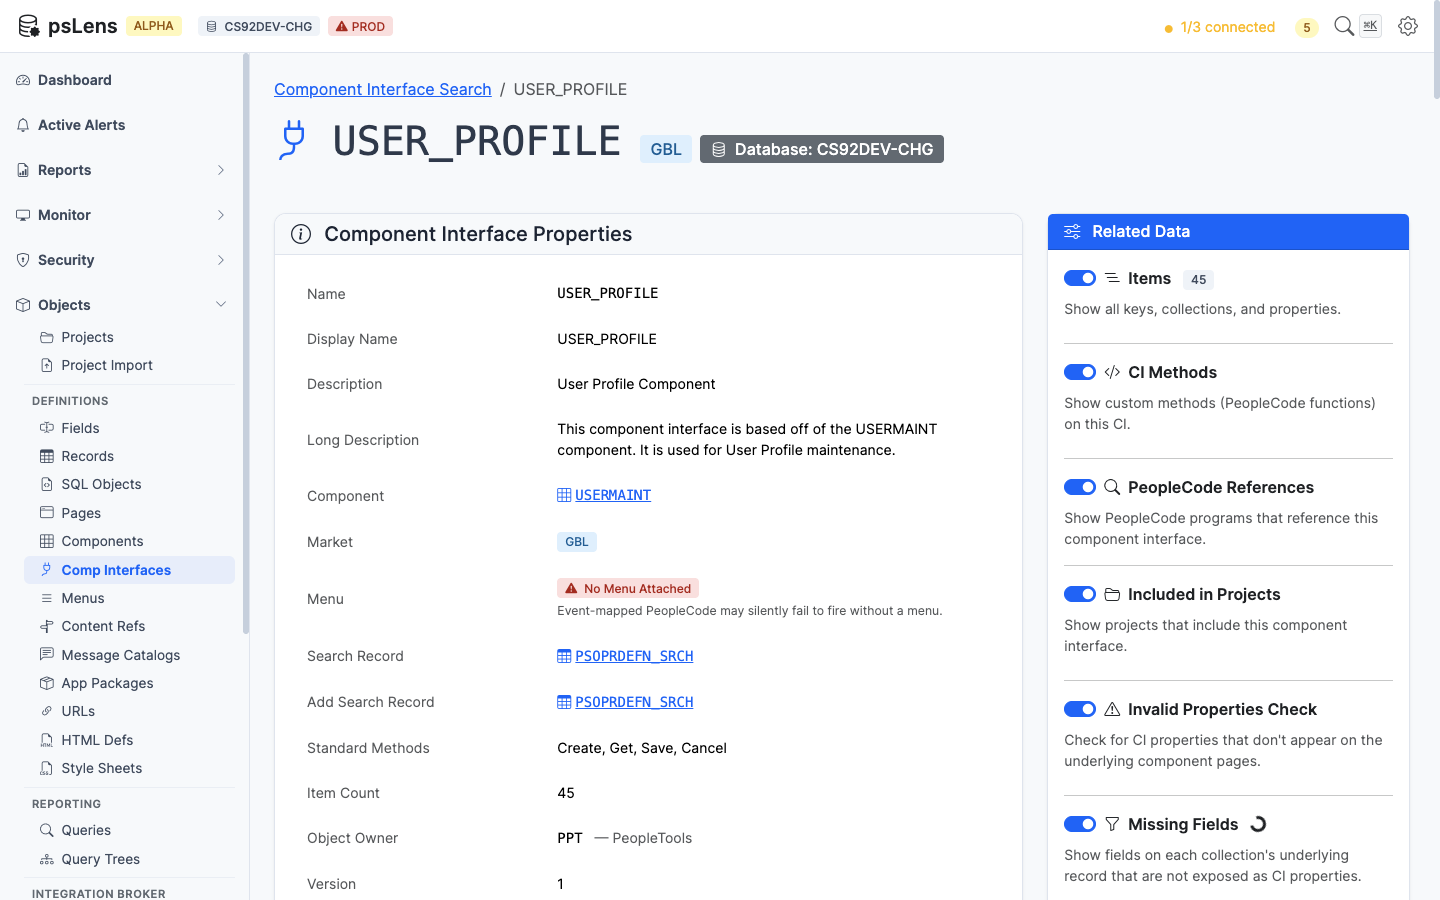The image size is (1440, 900).
Task: Click the Database: CS92DEV-CHG label badge
Action: [822, 149]
